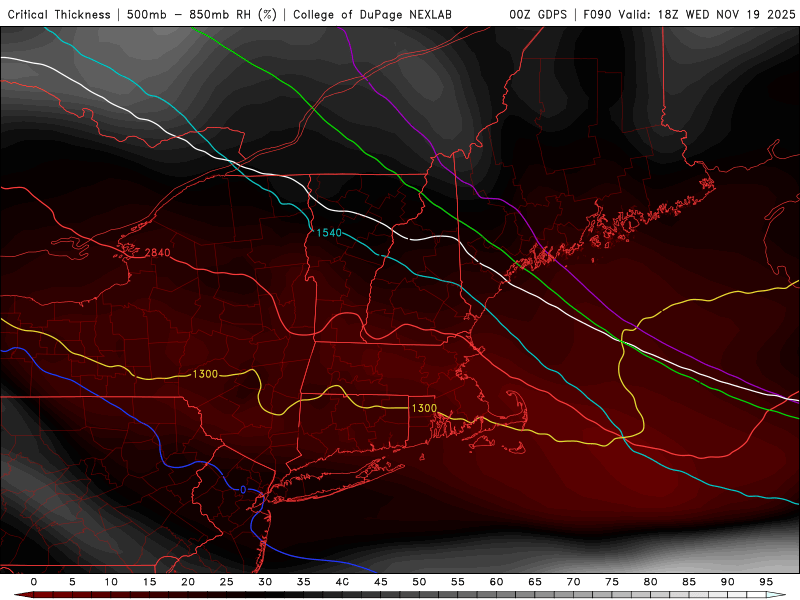Click the Long Island outline on the map
Viewport: 800px width, 600px height.
[337, 481]
